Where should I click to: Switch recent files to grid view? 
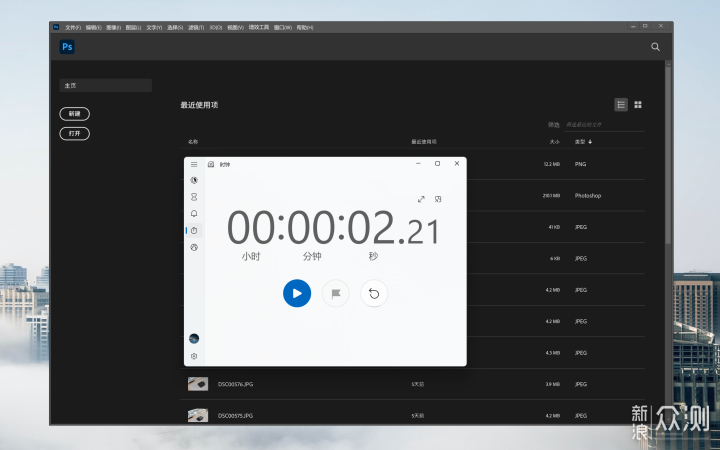[638, 105]
